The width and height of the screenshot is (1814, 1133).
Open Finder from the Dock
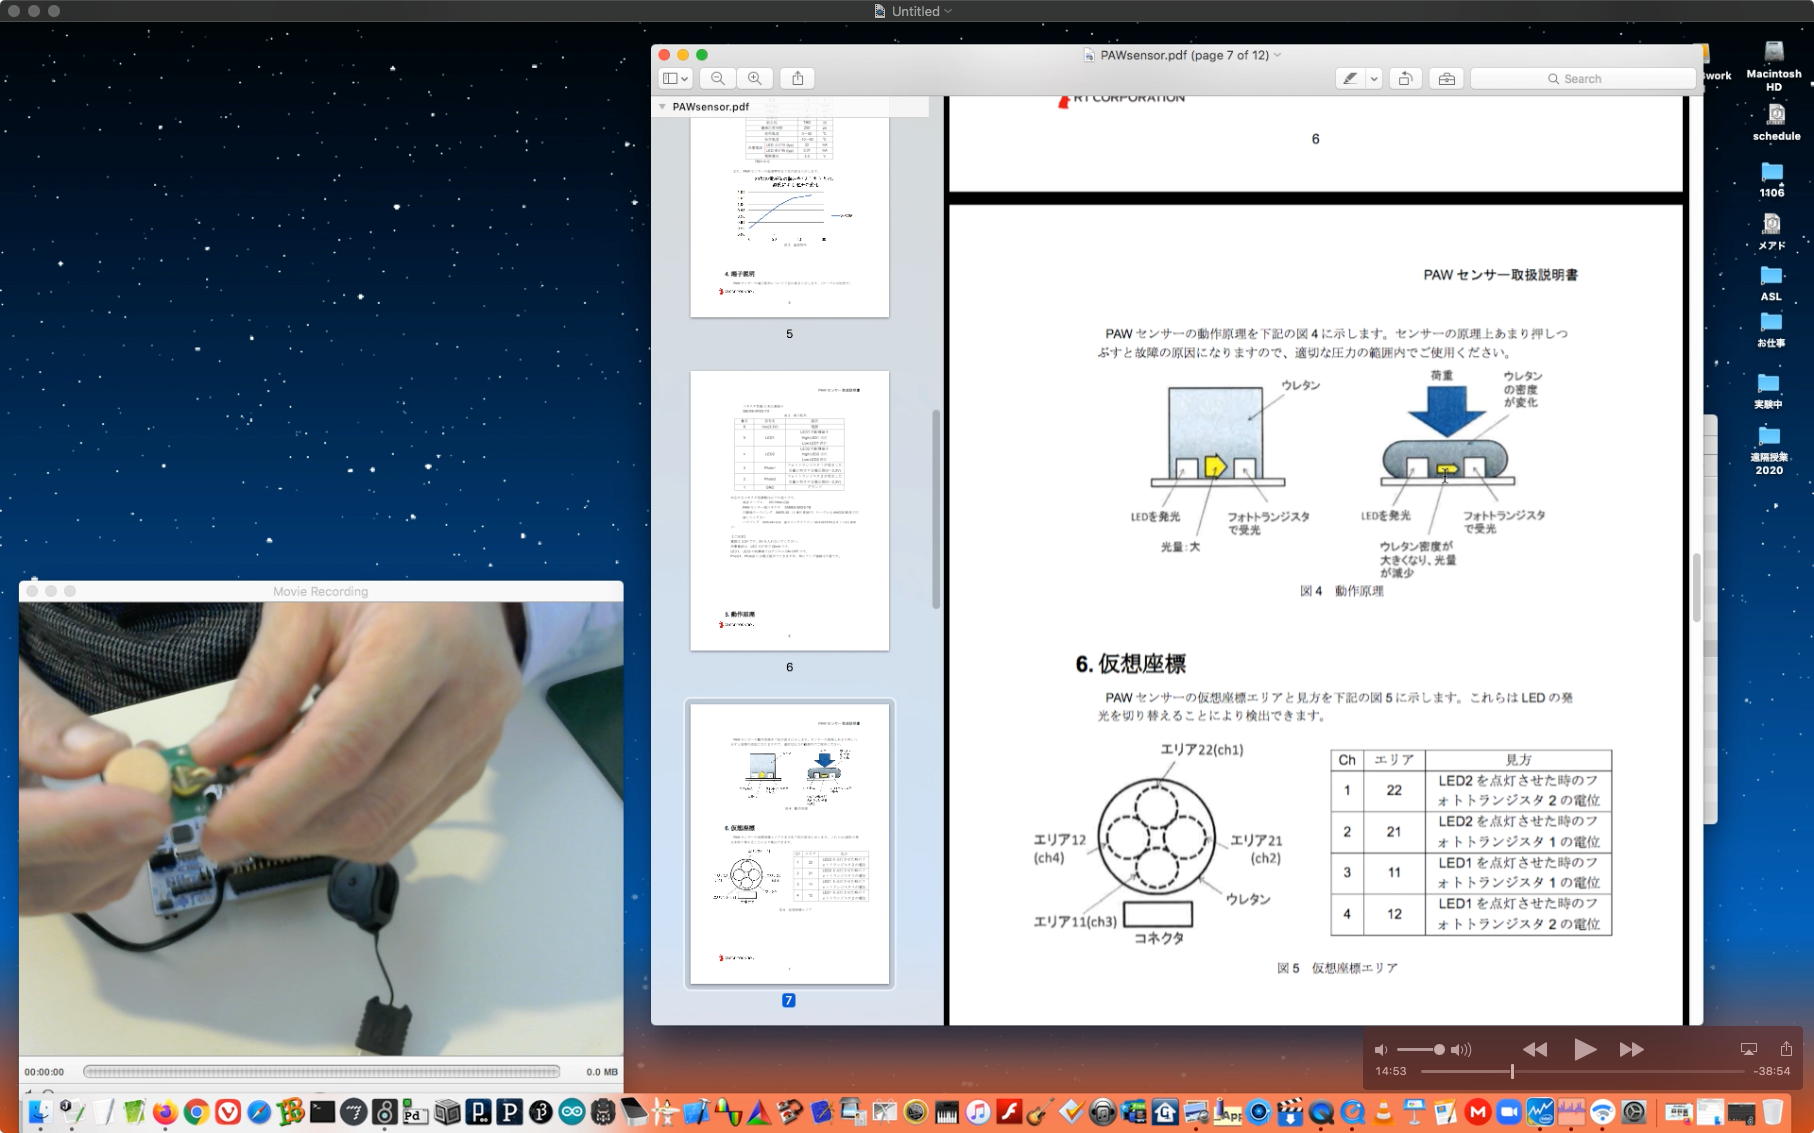(39, 1111)
